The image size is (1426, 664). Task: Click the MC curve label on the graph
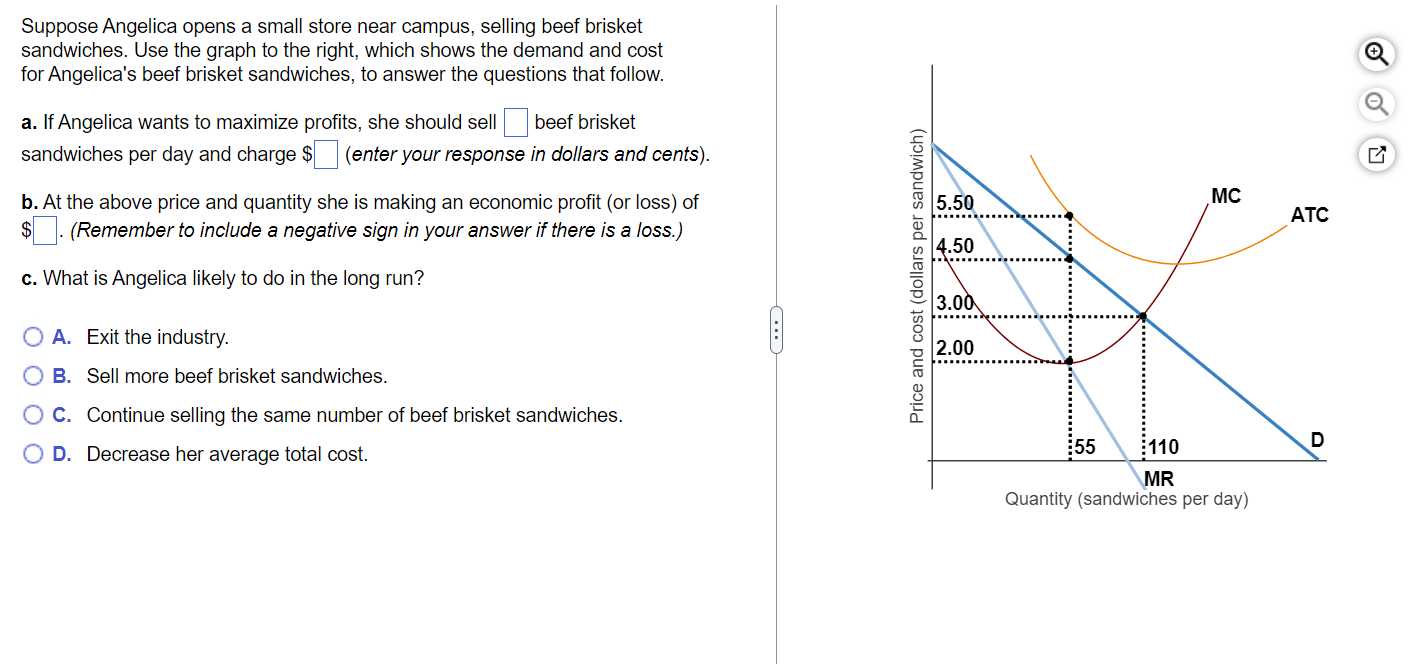point(1224,196)
